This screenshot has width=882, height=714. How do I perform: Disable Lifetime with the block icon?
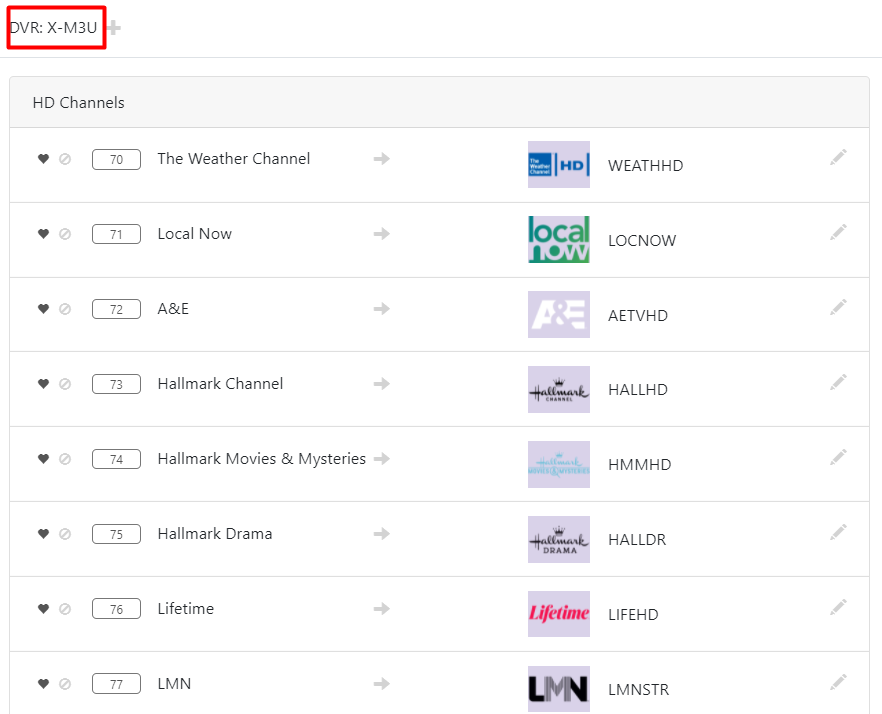[65, 609]
